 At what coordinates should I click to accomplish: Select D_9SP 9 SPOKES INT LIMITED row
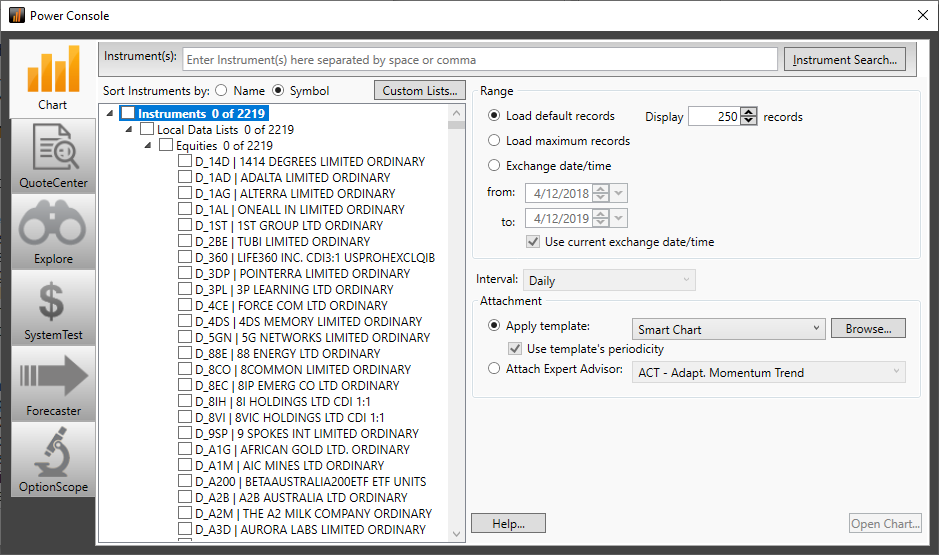click(x=307, y=433)
